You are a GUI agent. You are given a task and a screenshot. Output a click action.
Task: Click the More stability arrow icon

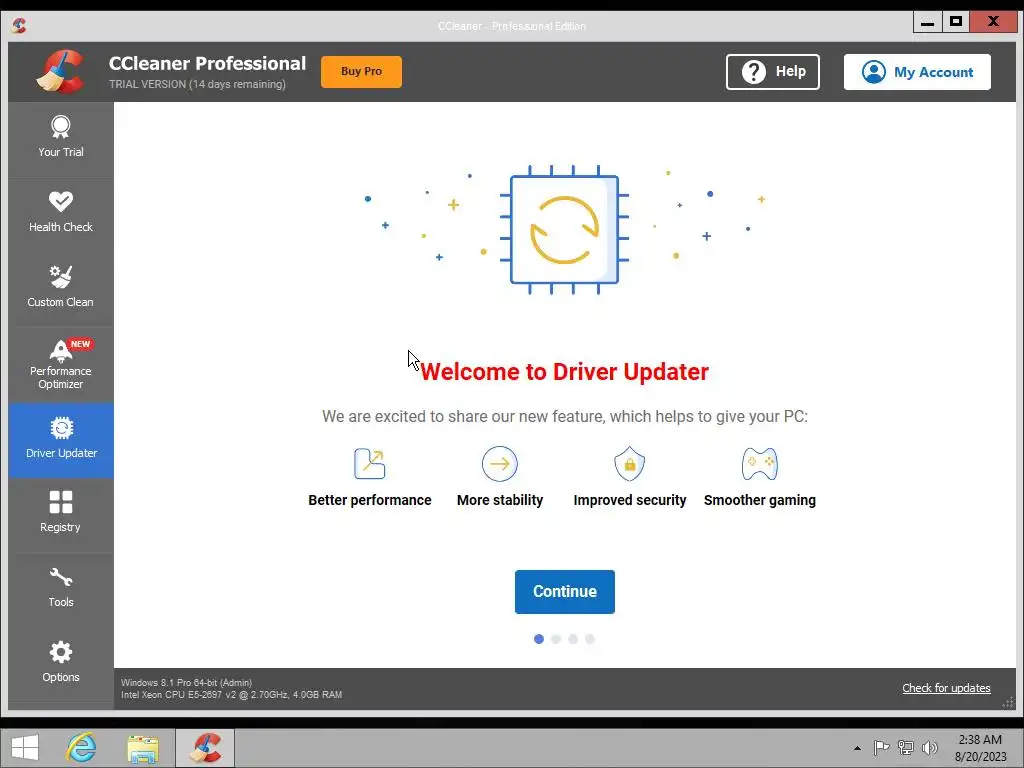[500, 464]
